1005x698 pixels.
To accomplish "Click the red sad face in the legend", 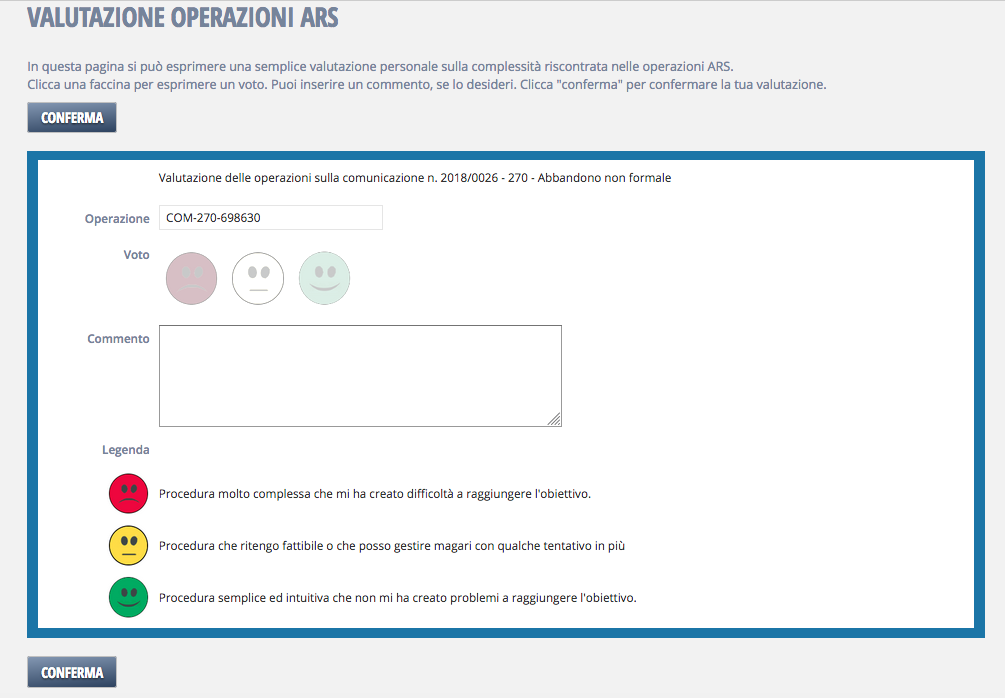I will pyautogui.click(x=128, y=493).
